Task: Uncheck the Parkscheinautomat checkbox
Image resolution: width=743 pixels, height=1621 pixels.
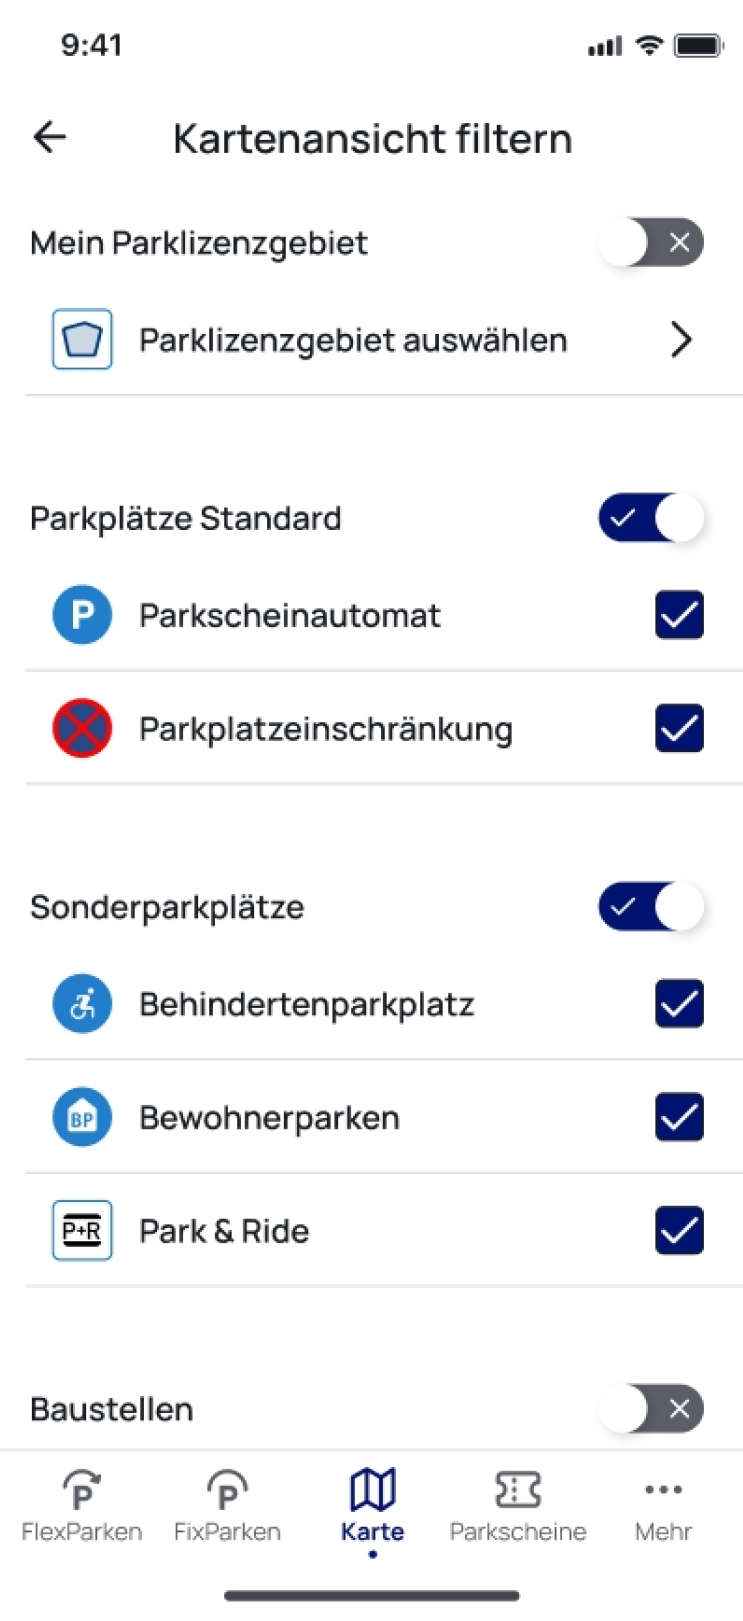Action: click(679, 615)
